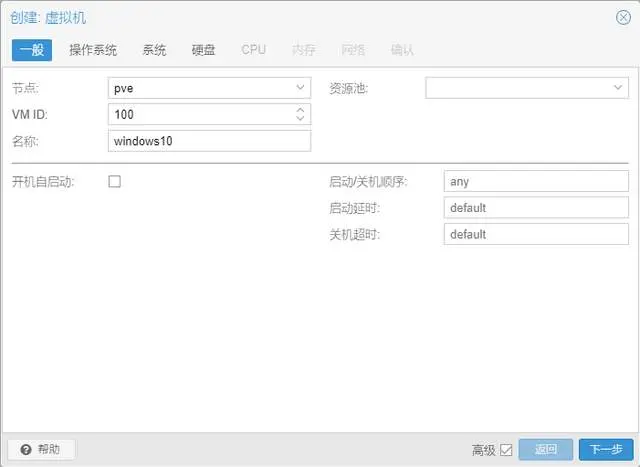Screen dimensions: 640x467
Task: Open the 帮助 help button
Action: (41, 449)
